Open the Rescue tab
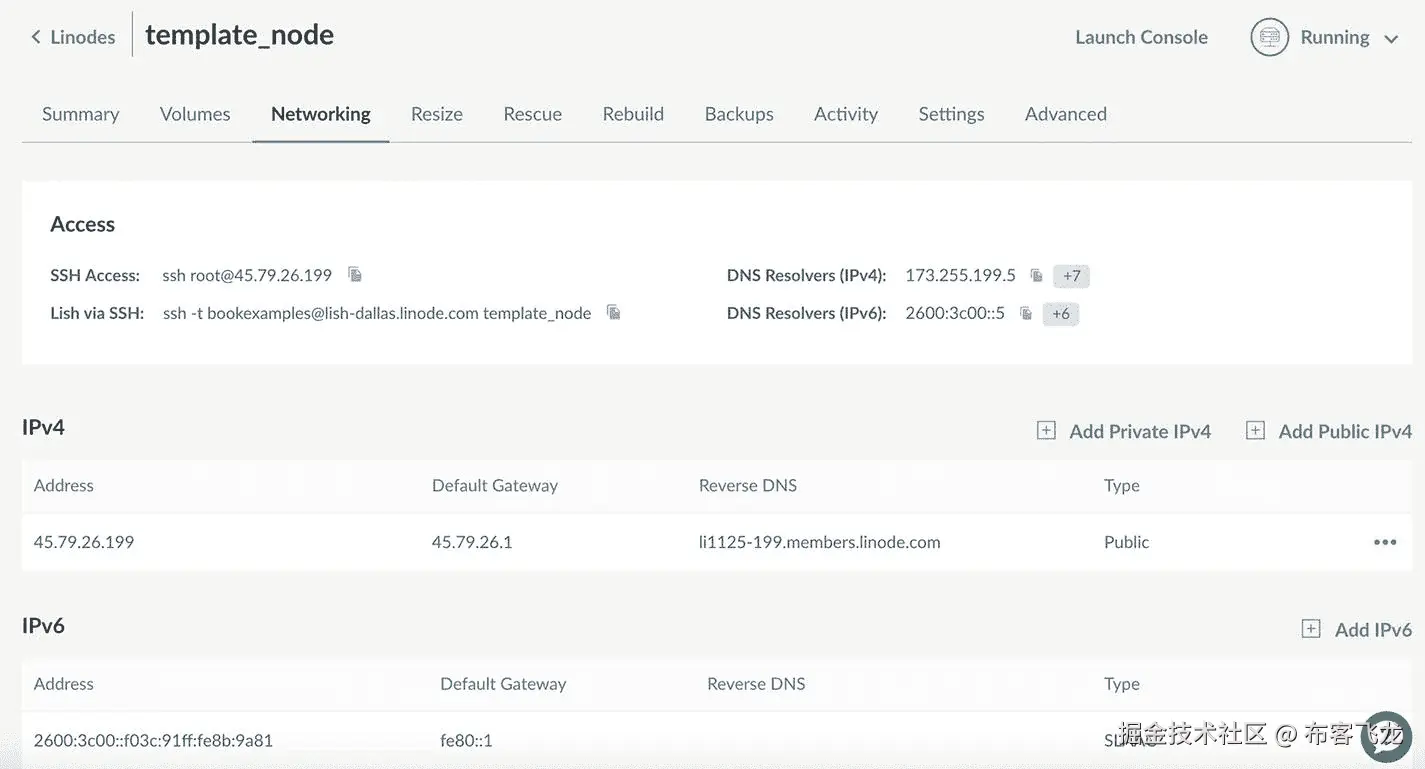 (532, 114)
